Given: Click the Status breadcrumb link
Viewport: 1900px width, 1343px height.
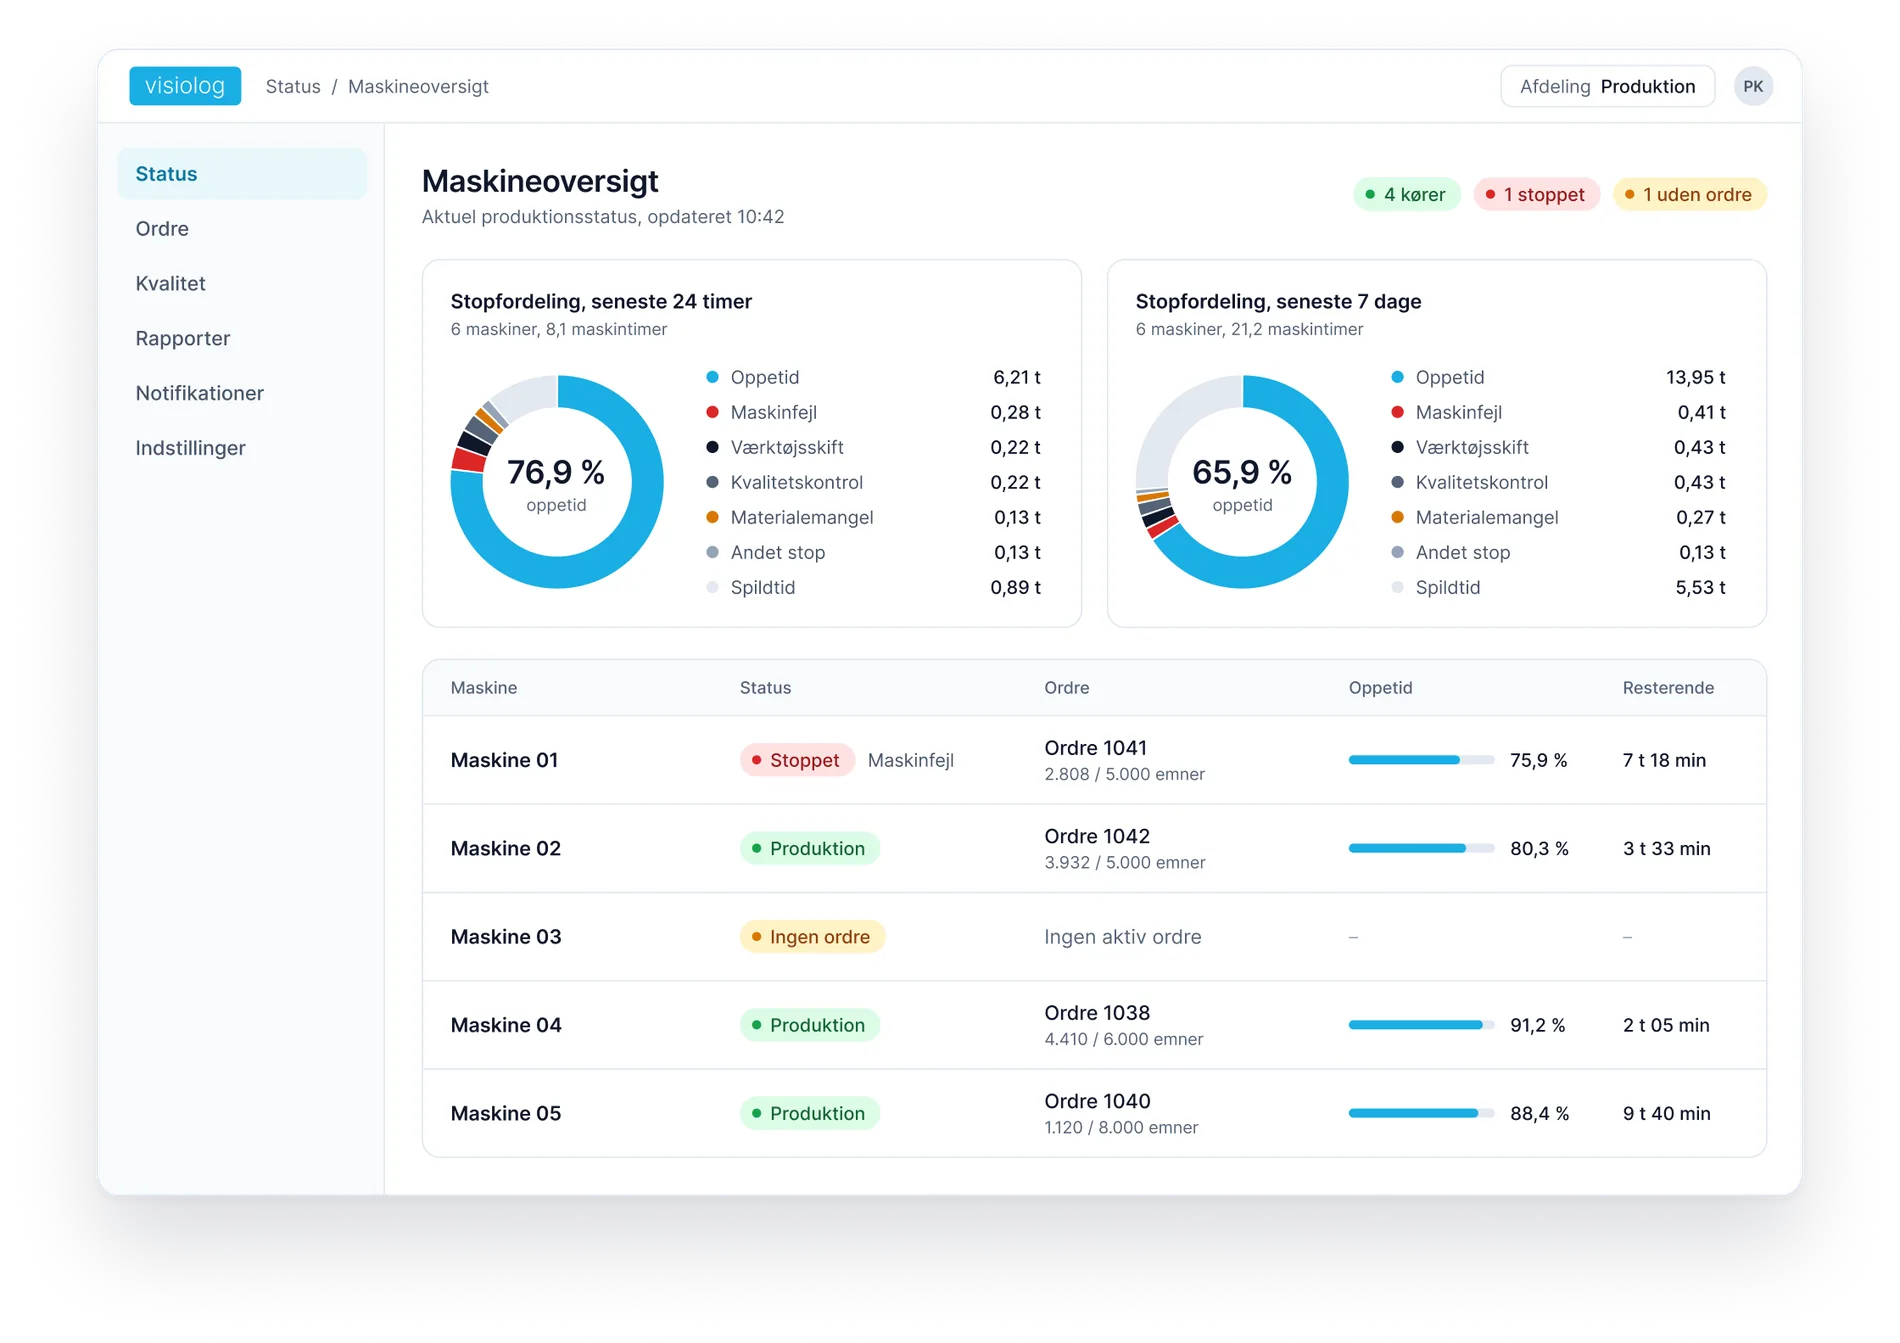Looking at the screenshot, I should pyautogui.click(x=293, y=86).
